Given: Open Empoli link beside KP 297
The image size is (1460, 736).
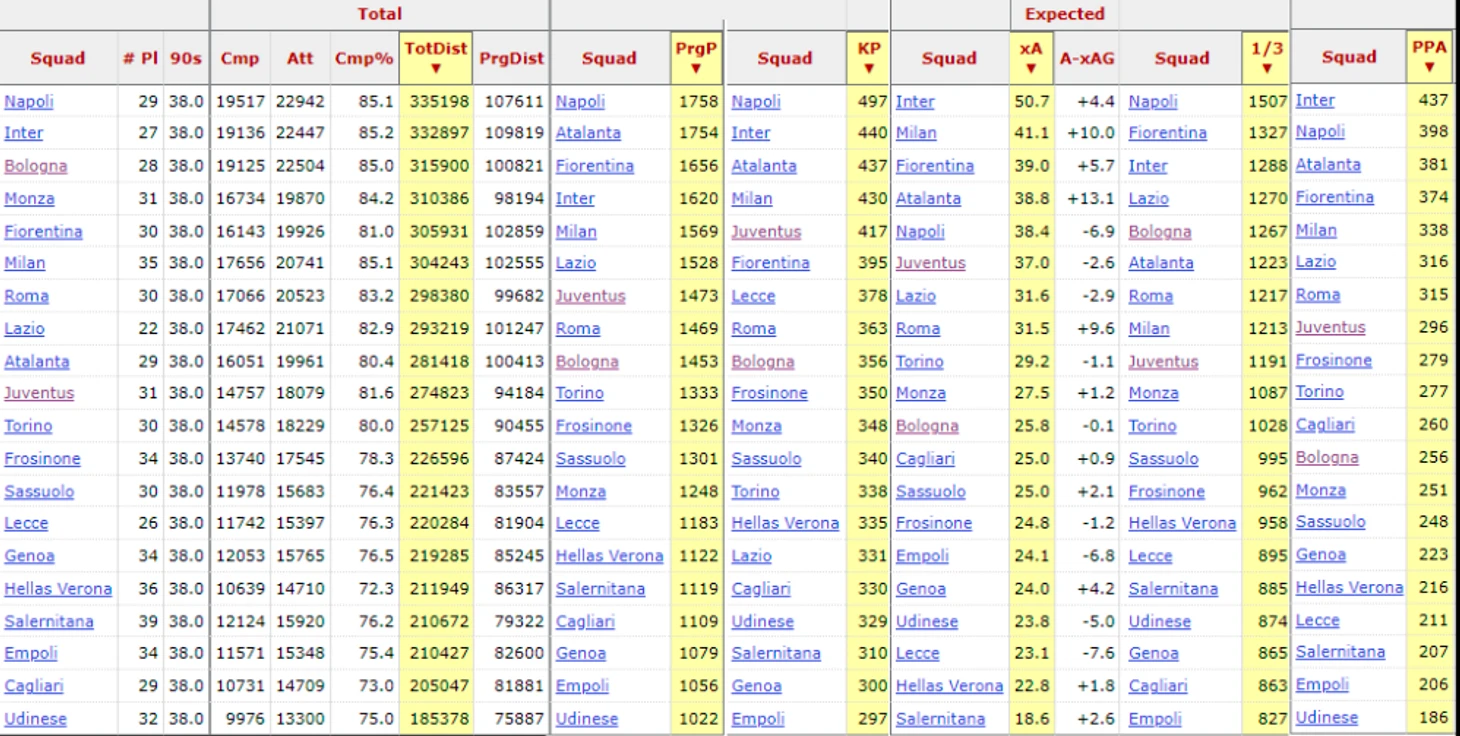Looking at the screenshot, I should (x=758, y=719).
